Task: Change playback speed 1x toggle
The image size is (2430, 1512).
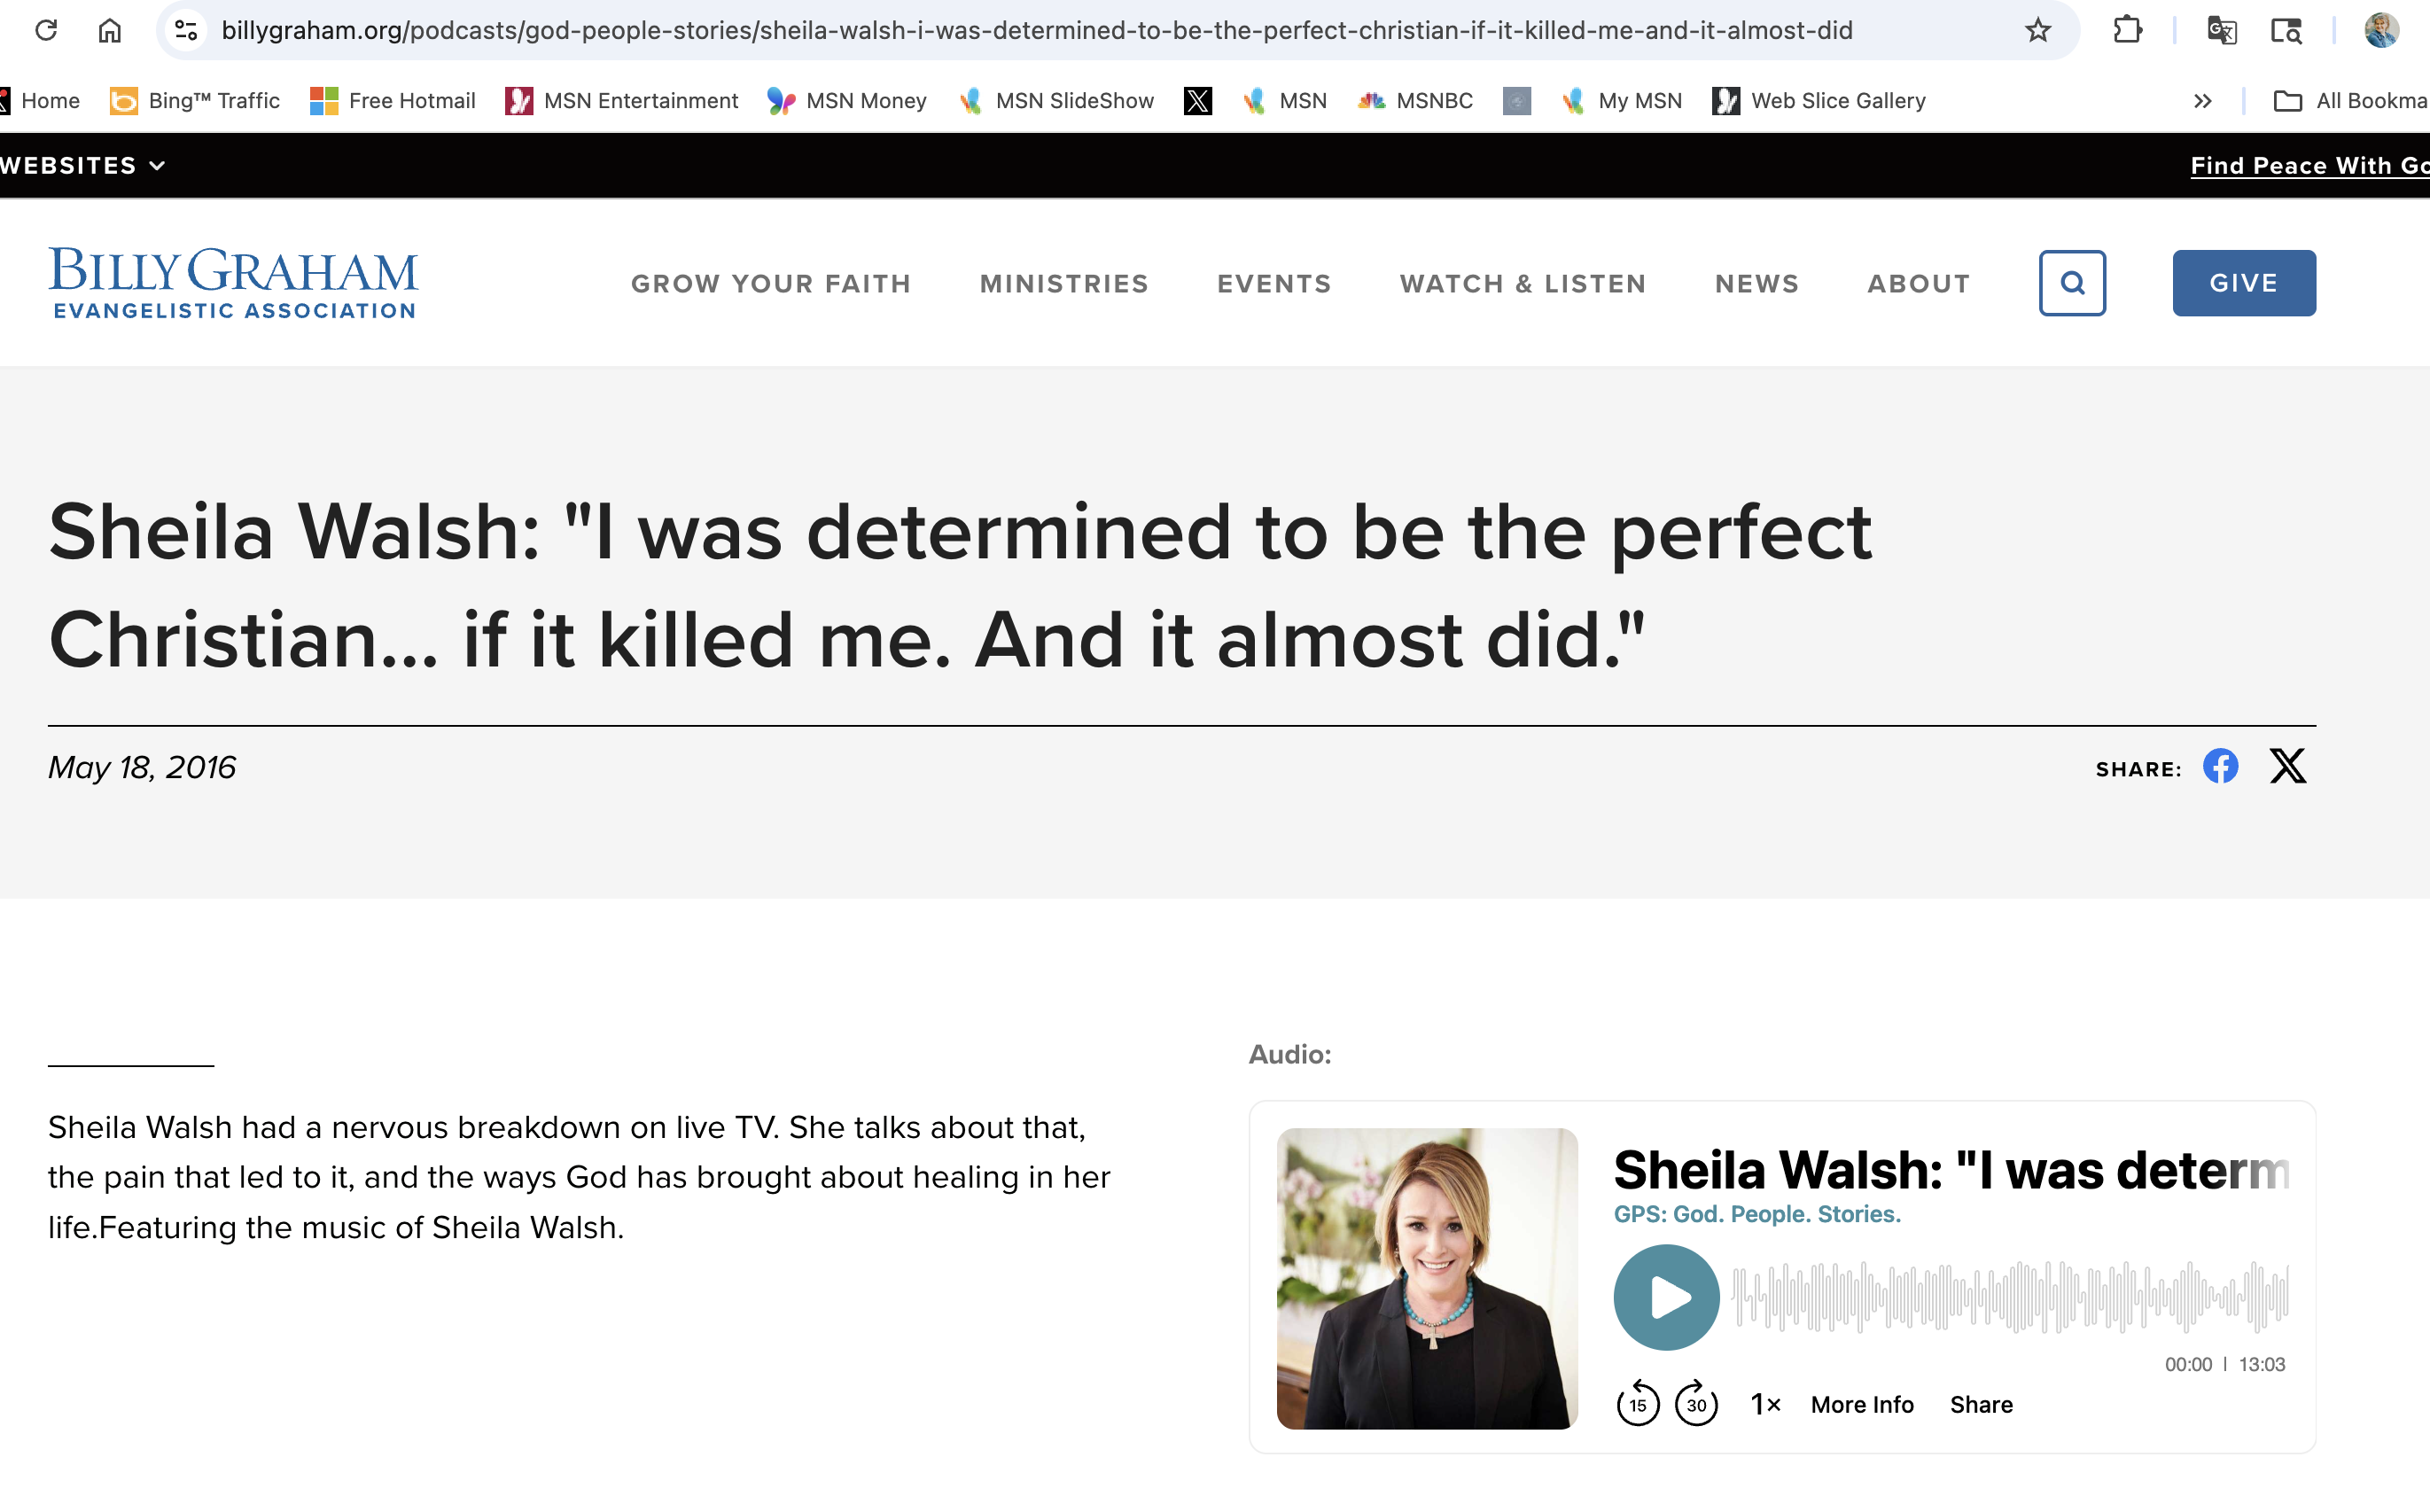Action: pos(1765,1404)
